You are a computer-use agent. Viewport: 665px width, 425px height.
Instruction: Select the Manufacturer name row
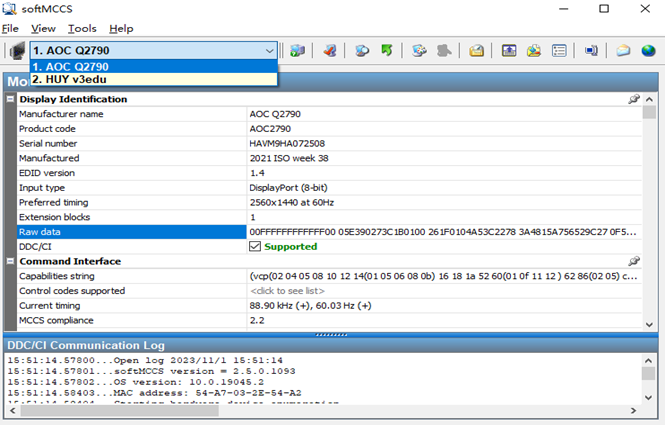tap(329, 114)
